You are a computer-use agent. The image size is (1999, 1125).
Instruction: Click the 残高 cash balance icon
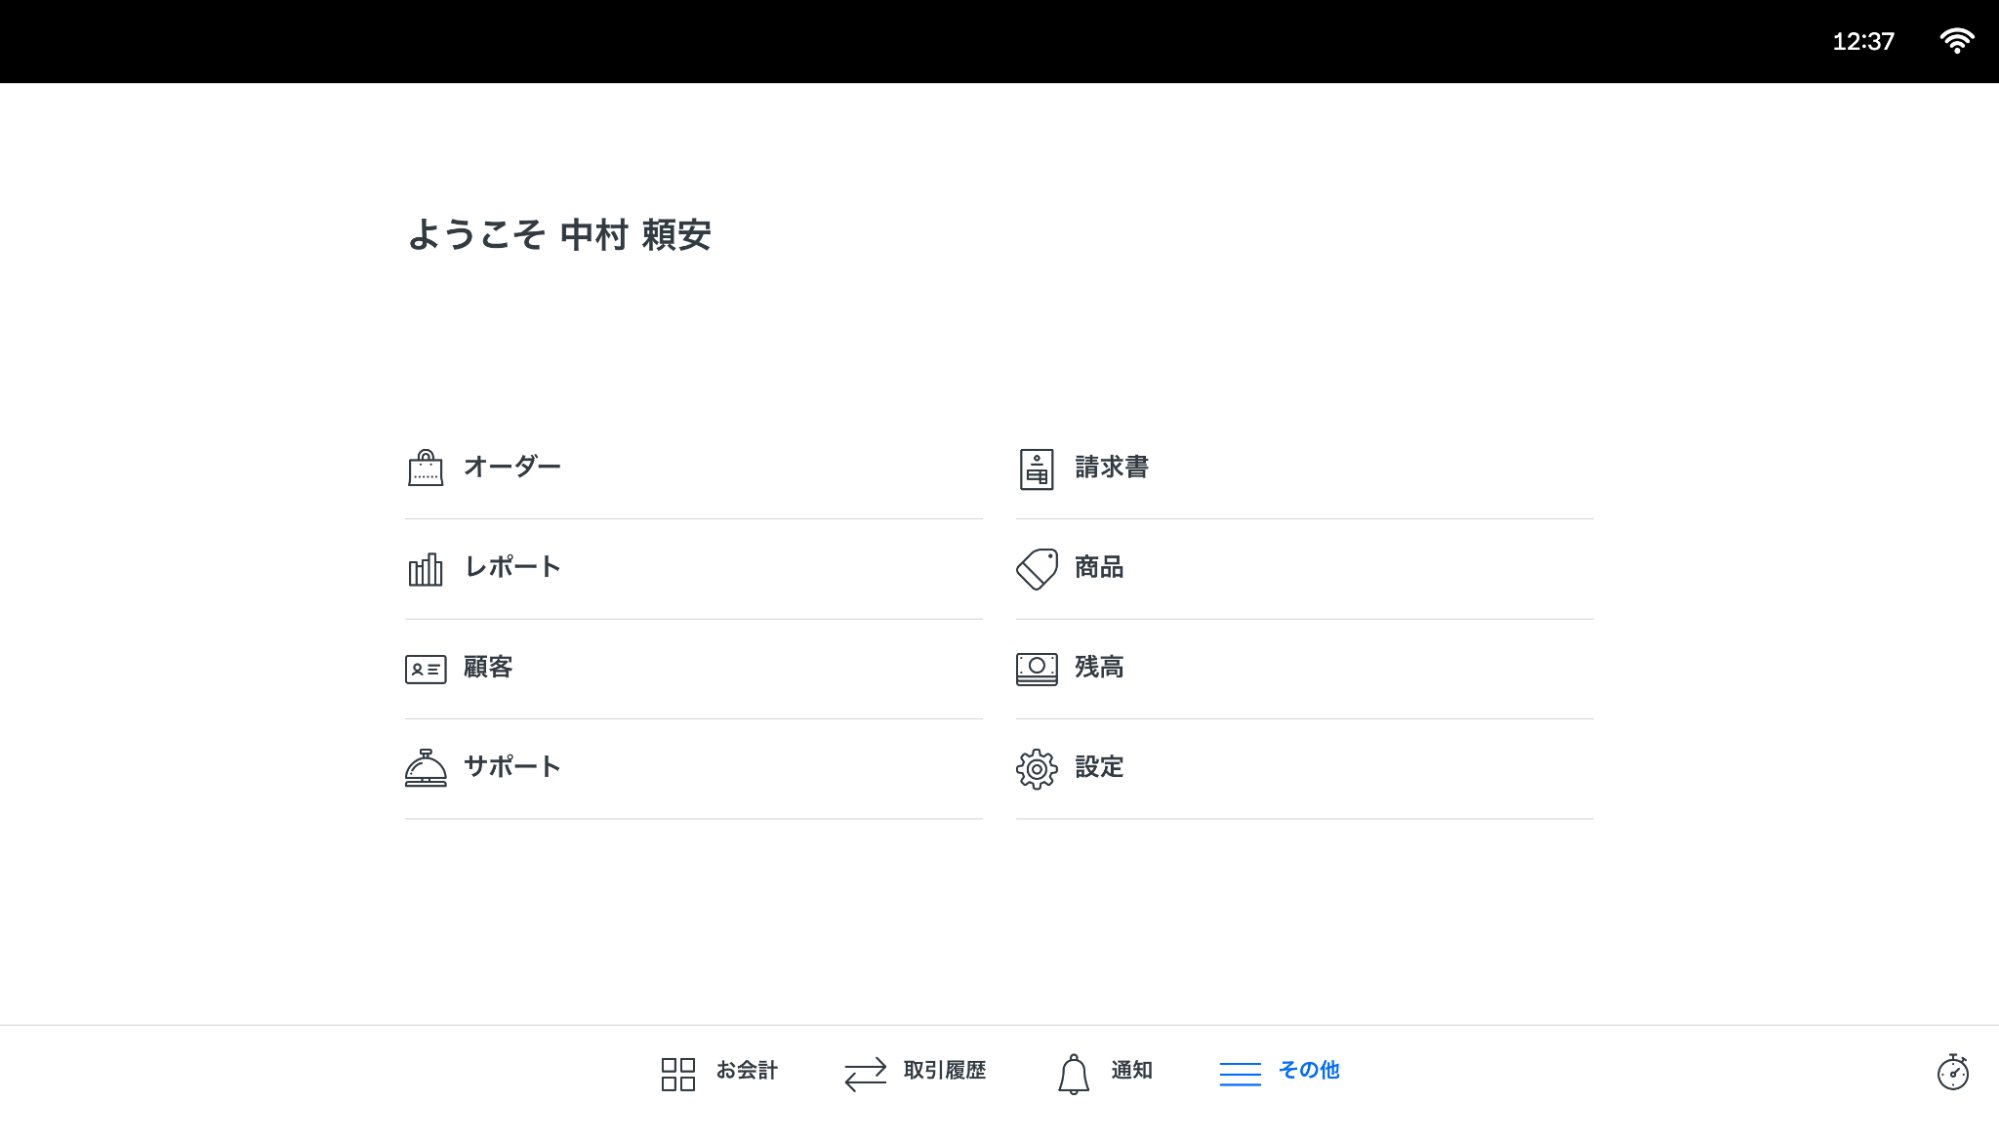coord(1036,667)
